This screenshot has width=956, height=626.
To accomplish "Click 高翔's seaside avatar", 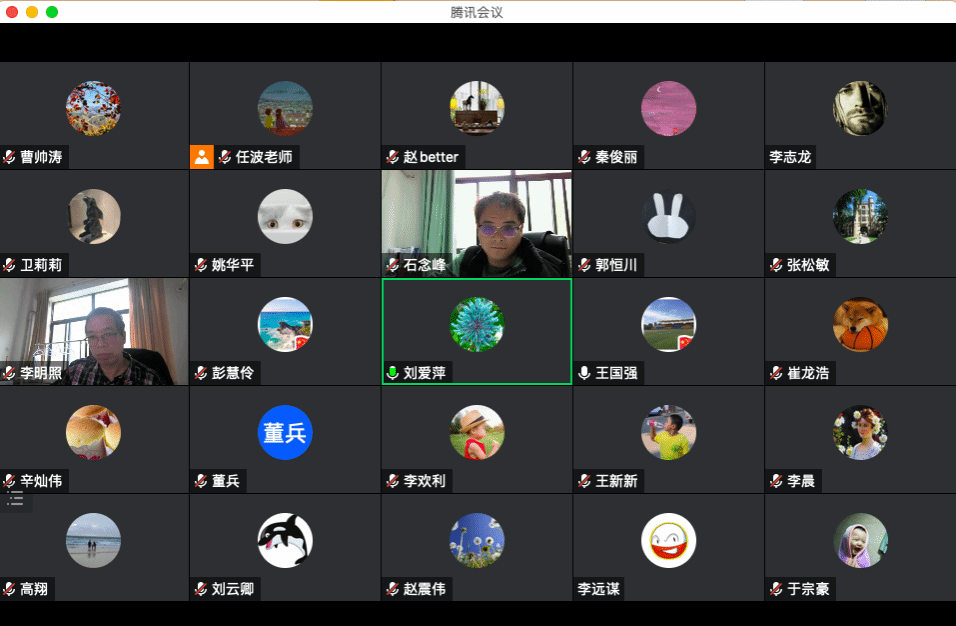I will coord(93,540).
